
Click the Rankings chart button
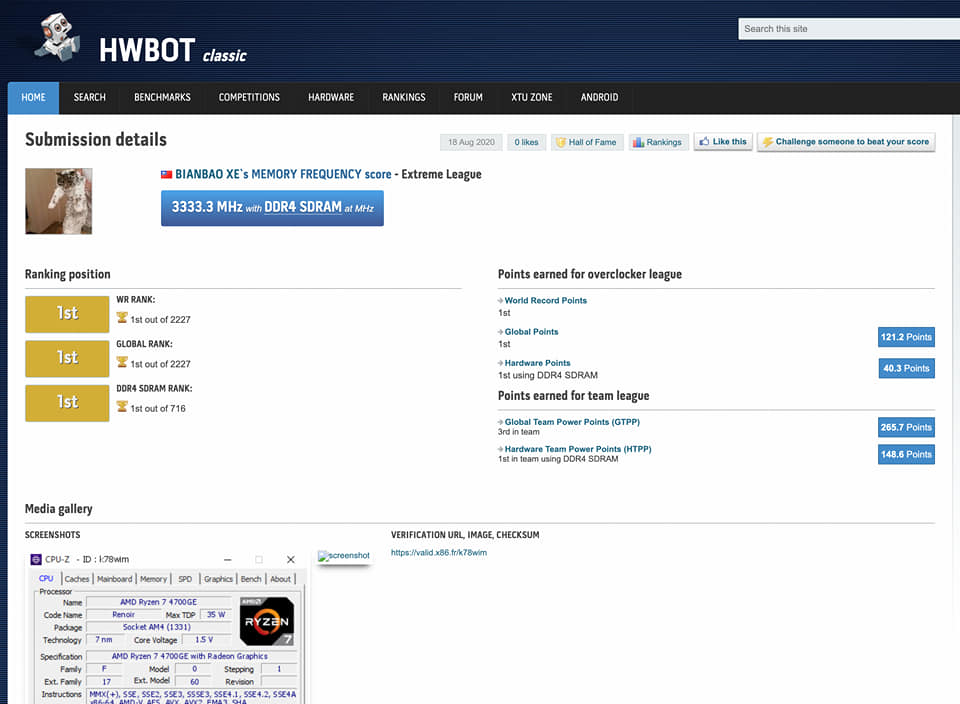658,142
